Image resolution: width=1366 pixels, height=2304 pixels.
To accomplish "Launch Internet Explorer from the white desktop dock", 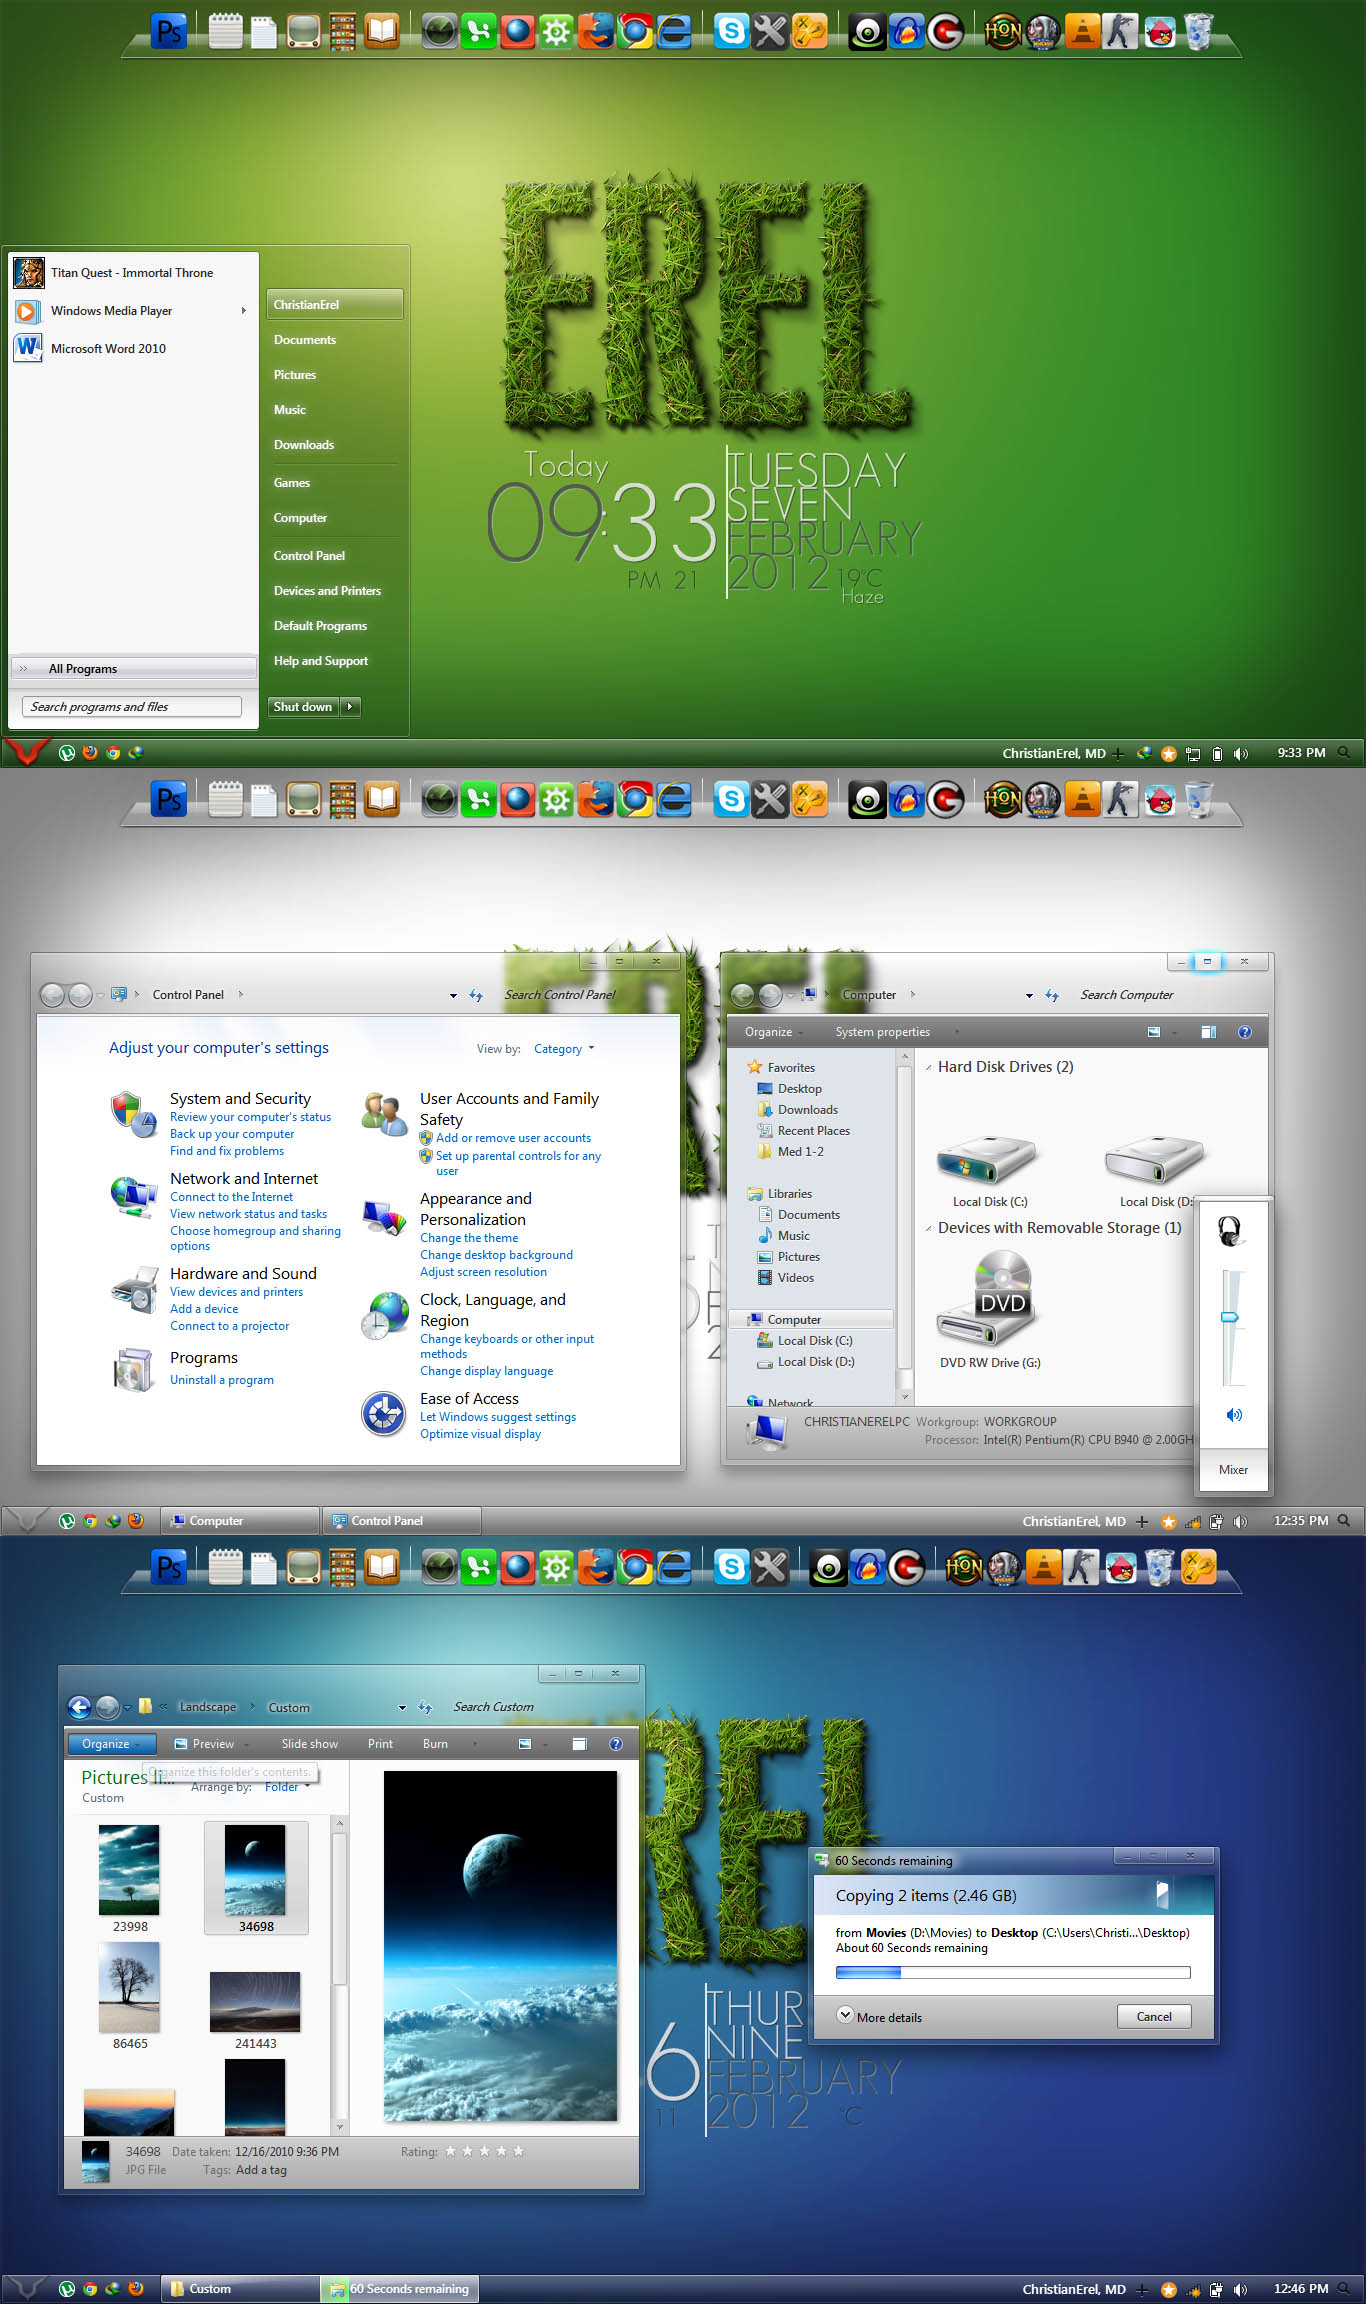I will point(674,800).
